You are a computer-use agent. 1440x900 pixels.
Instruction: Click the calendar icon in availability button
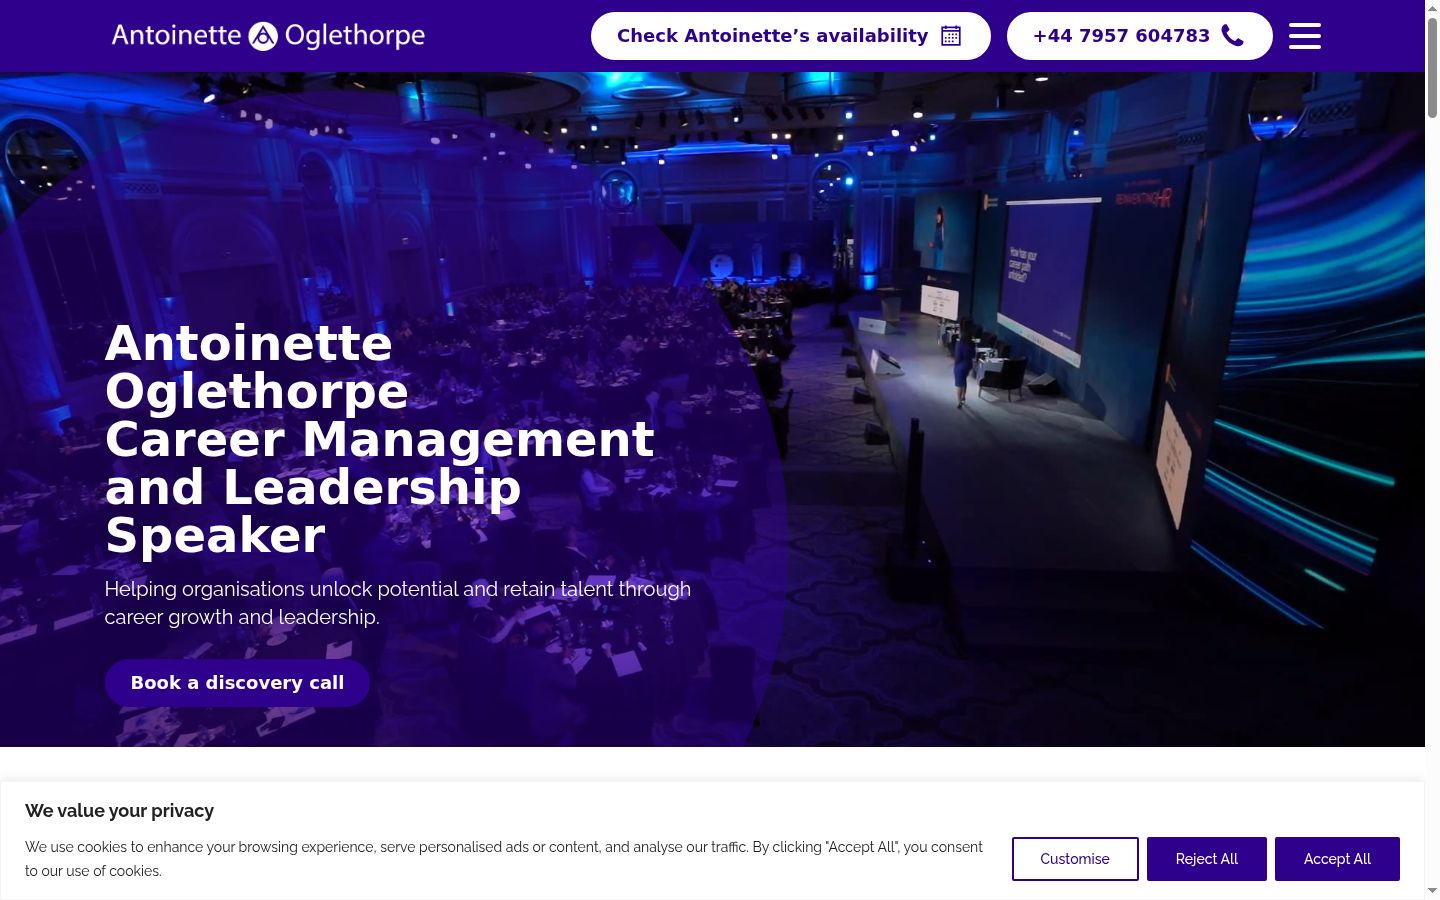point(951,36)
